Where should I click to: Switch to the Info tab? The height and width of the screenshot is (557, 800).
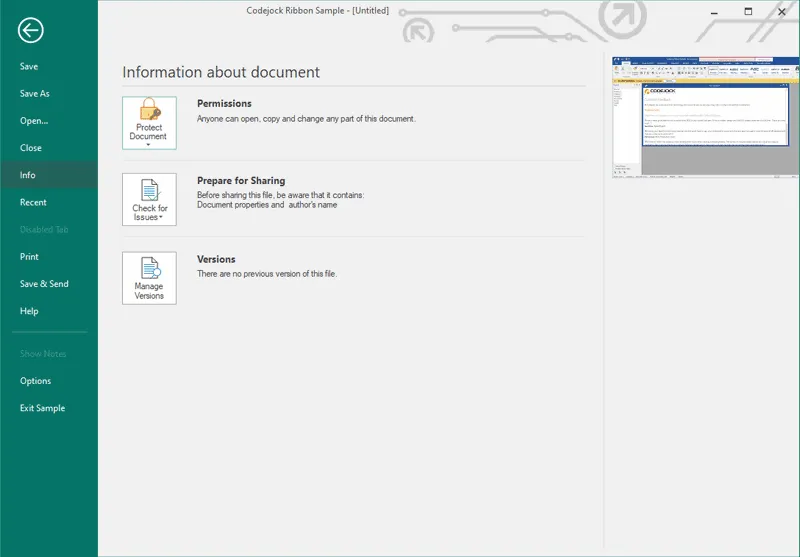(x=28, y=175)
